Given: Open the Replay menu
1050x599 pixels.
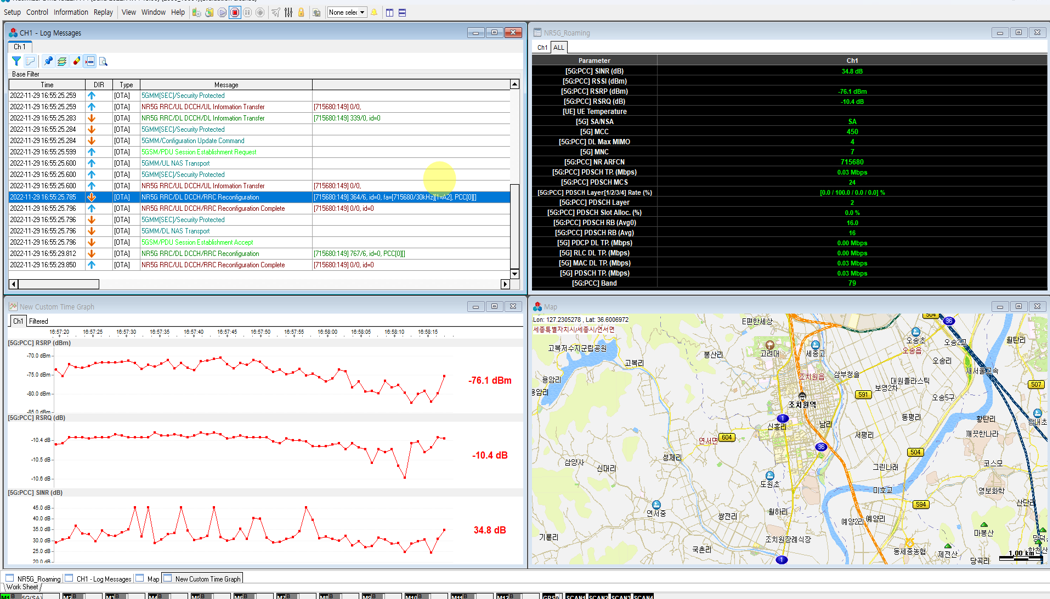Looking at the screenshot, I should coord(103,13).
